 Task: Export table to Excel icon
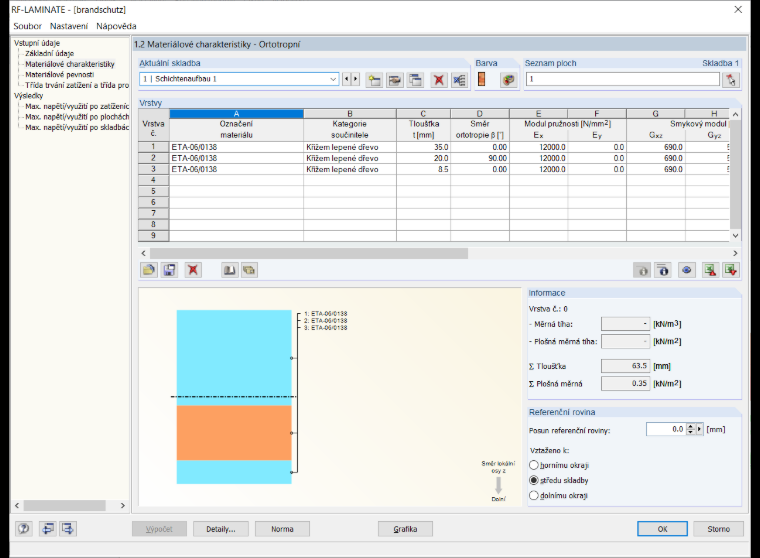[711, 270]
